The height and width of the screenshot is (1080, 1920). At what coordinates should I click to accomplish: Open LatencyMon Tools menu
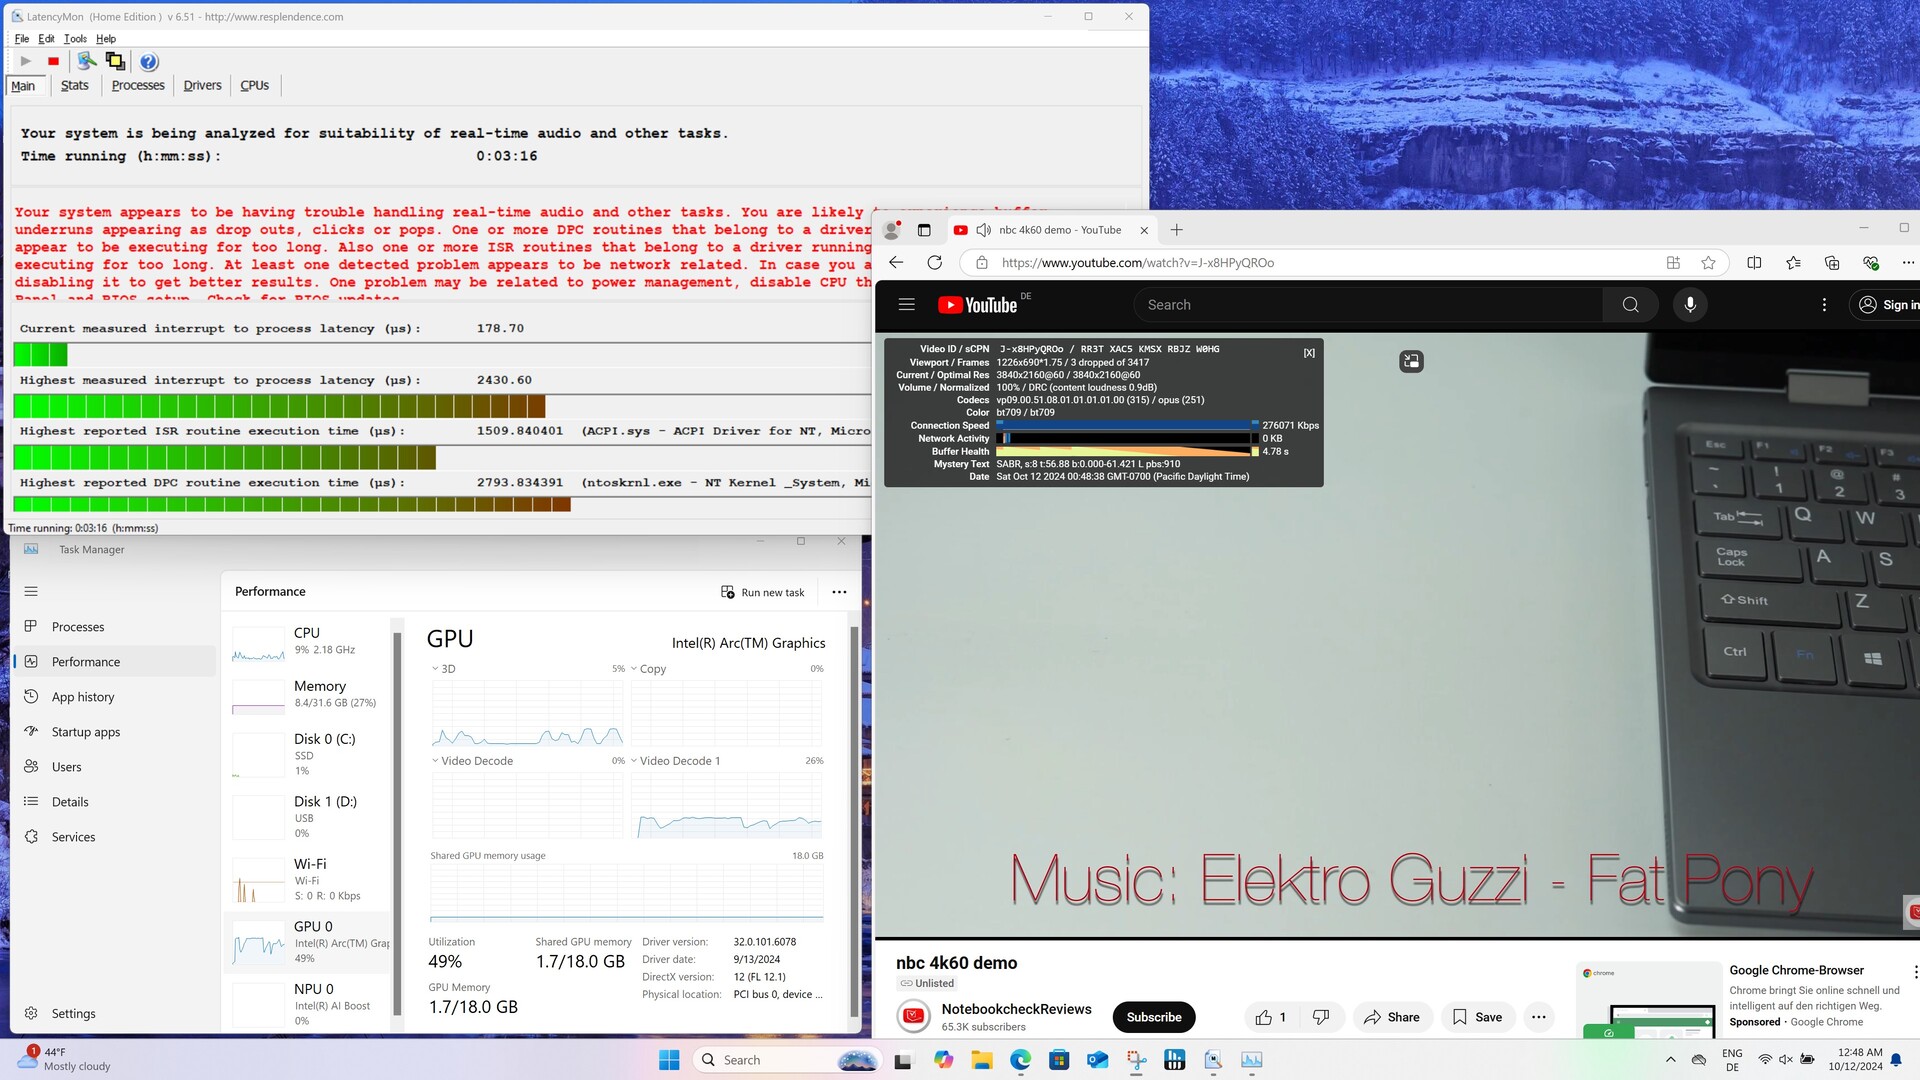75,39
